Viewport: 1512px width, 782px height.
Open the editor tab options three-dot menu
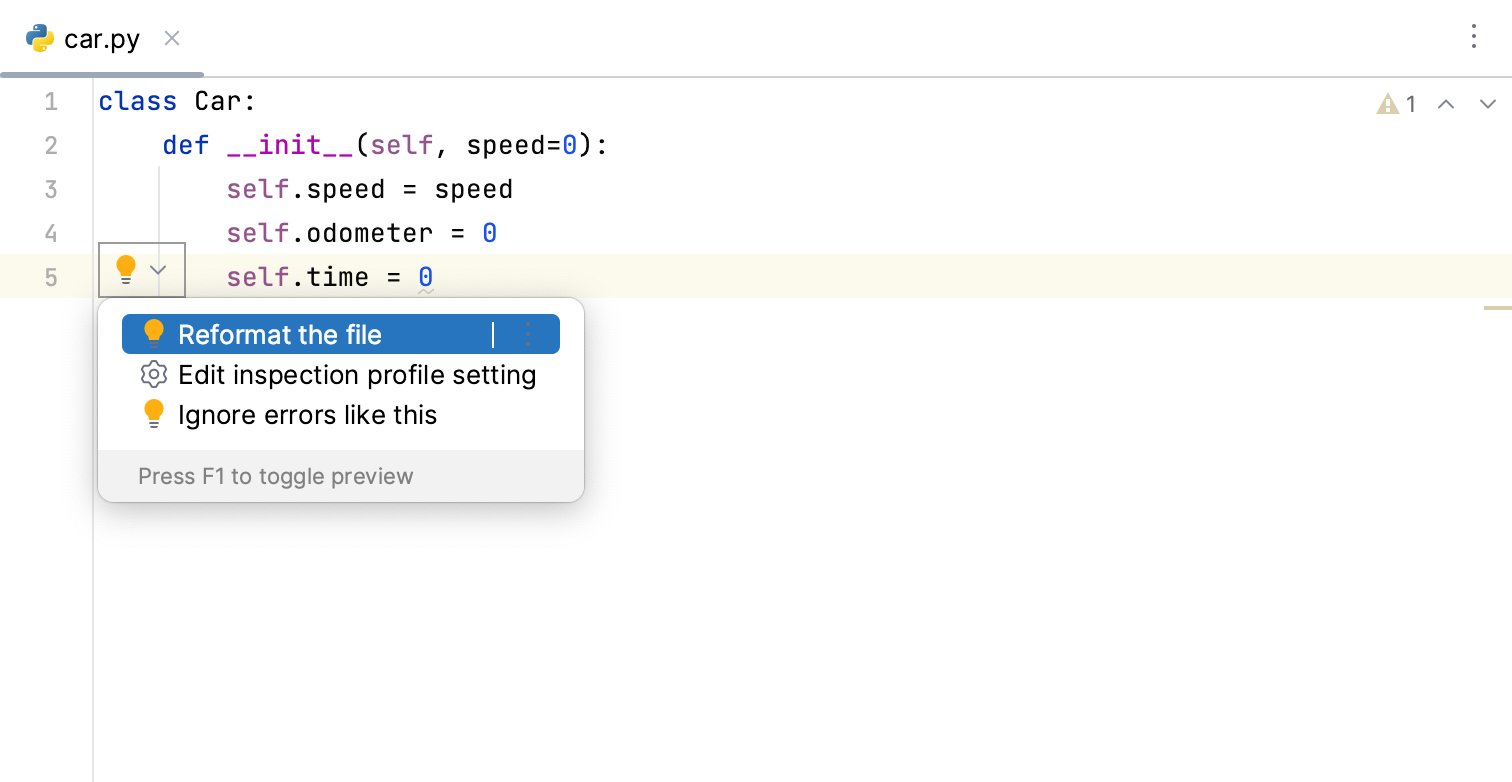[1473, 37]
